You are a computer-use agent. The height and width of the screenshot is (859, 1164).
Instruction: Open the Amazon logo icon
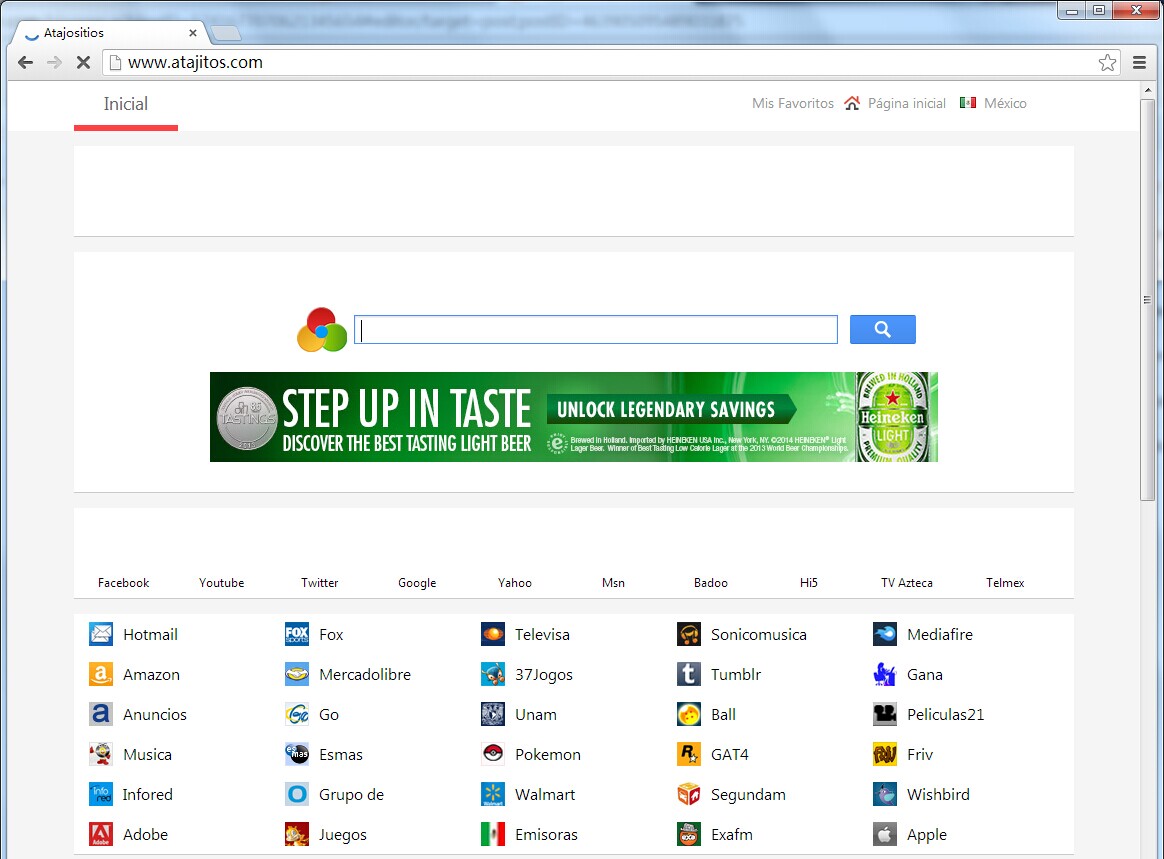[x=101, y=674]
